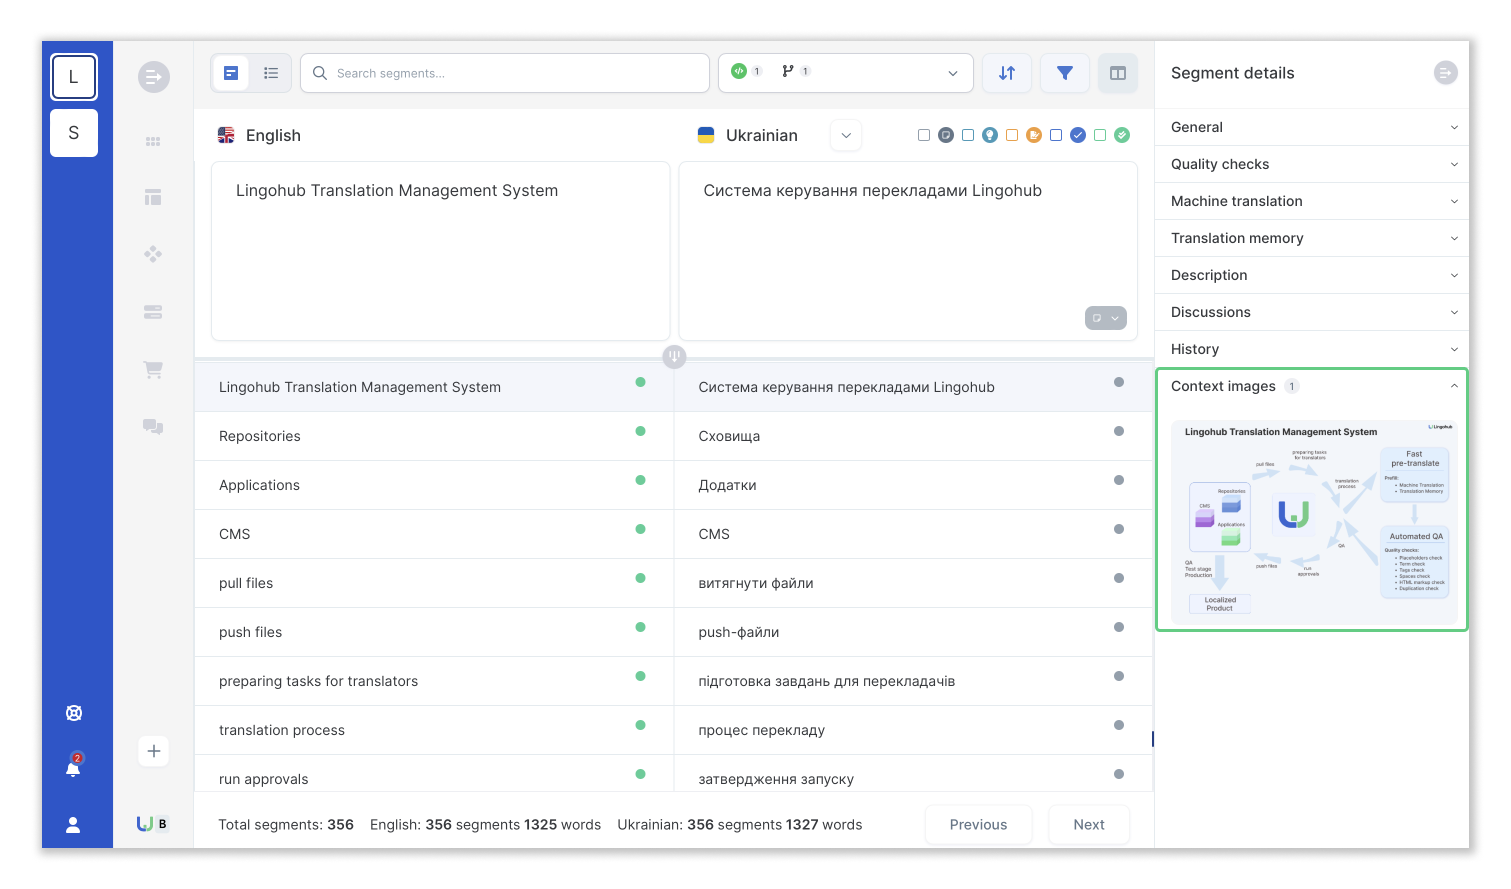Select the 'run approvals' source segment
This screenshot has height=889, width=1511.
coord(434,774)
